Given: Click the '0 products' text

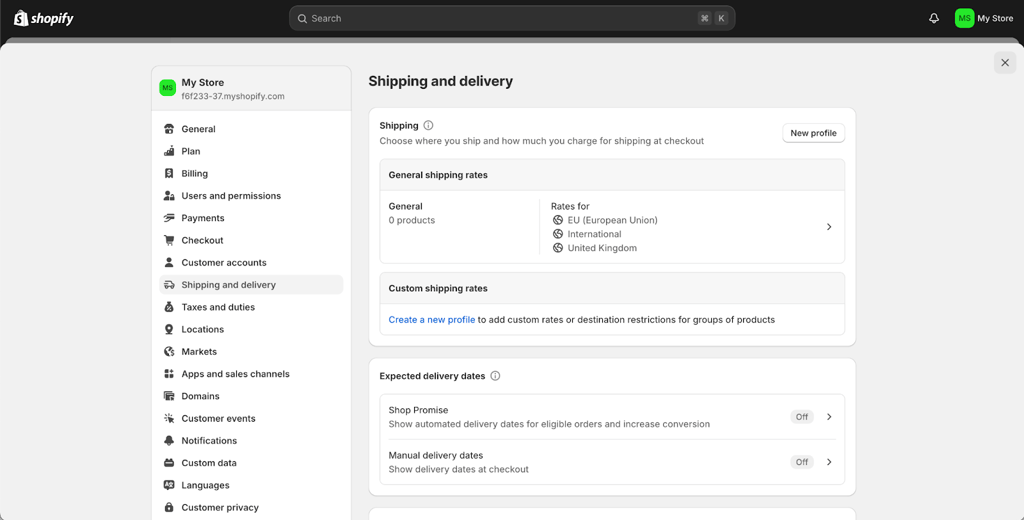Looking at the screenshot, I should [x=411, y=220].
